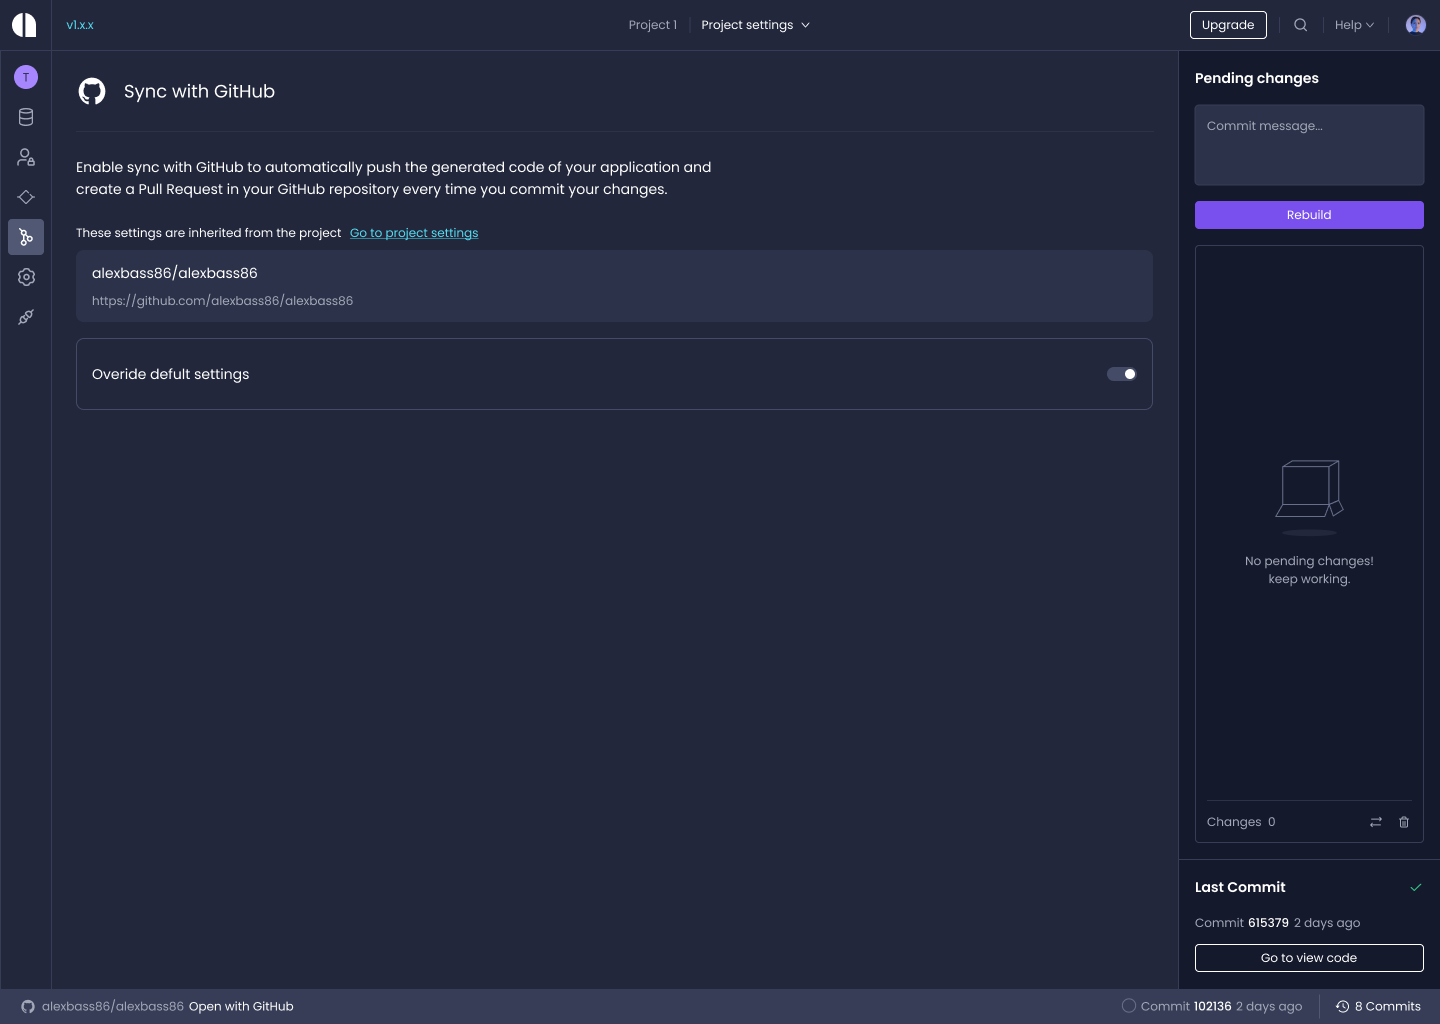Select the Git sync branch icon in sidebar
The width and height of the screenshot is (1440, 1024).
(x=26, y=237)
